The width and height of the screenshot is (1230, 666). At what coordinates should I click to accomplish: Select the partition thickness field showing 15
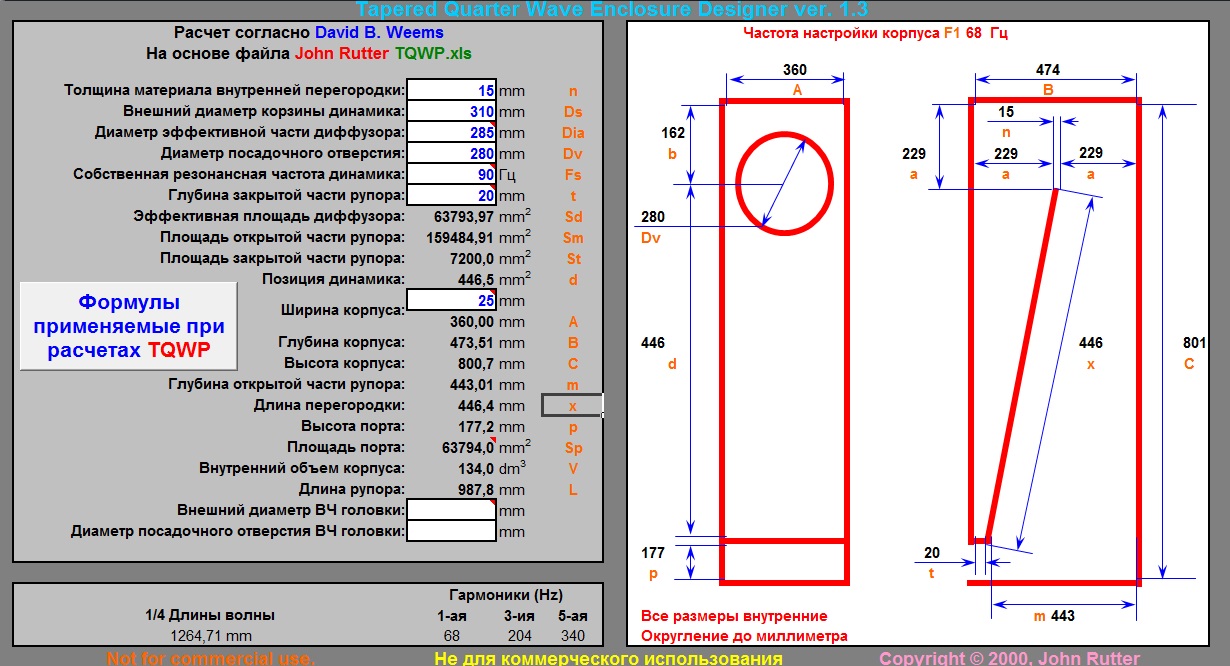pyautogui.click(x=452, y=90)
